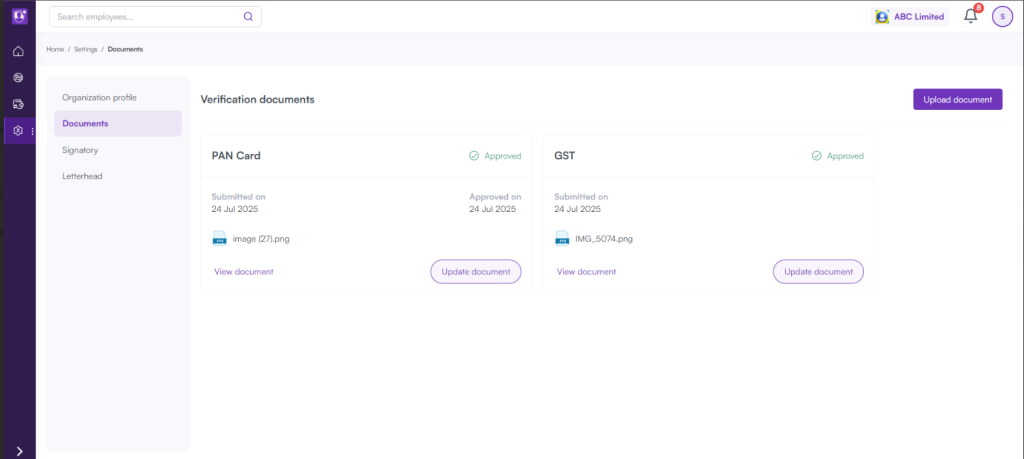Update the PAN Card document
The image size is (1024, 459).
(475, 272)
